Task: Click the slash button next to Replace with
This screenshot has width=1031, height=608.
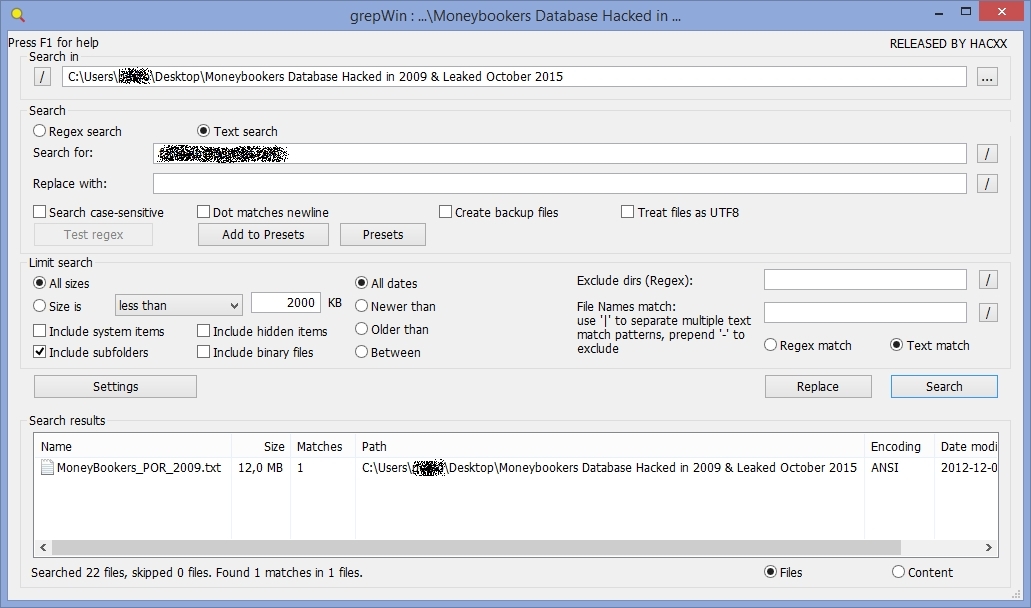Action: click(987, 183)
